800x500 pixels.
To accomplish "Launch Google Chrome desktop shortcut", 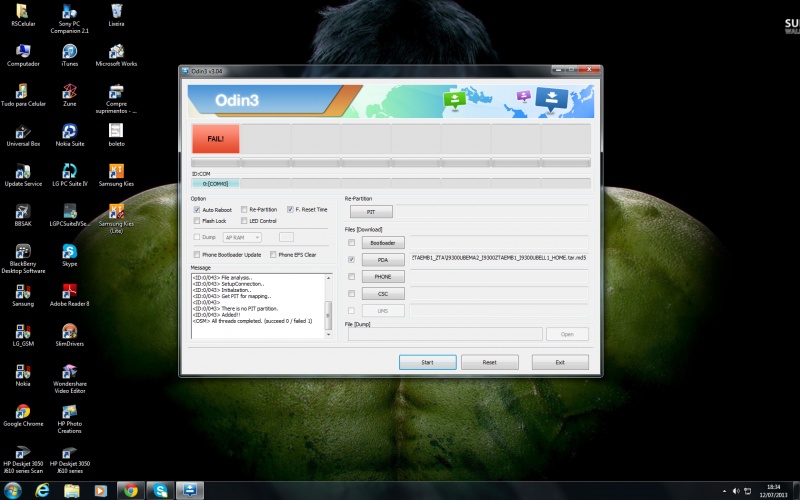I will click(x=23, y=415).
